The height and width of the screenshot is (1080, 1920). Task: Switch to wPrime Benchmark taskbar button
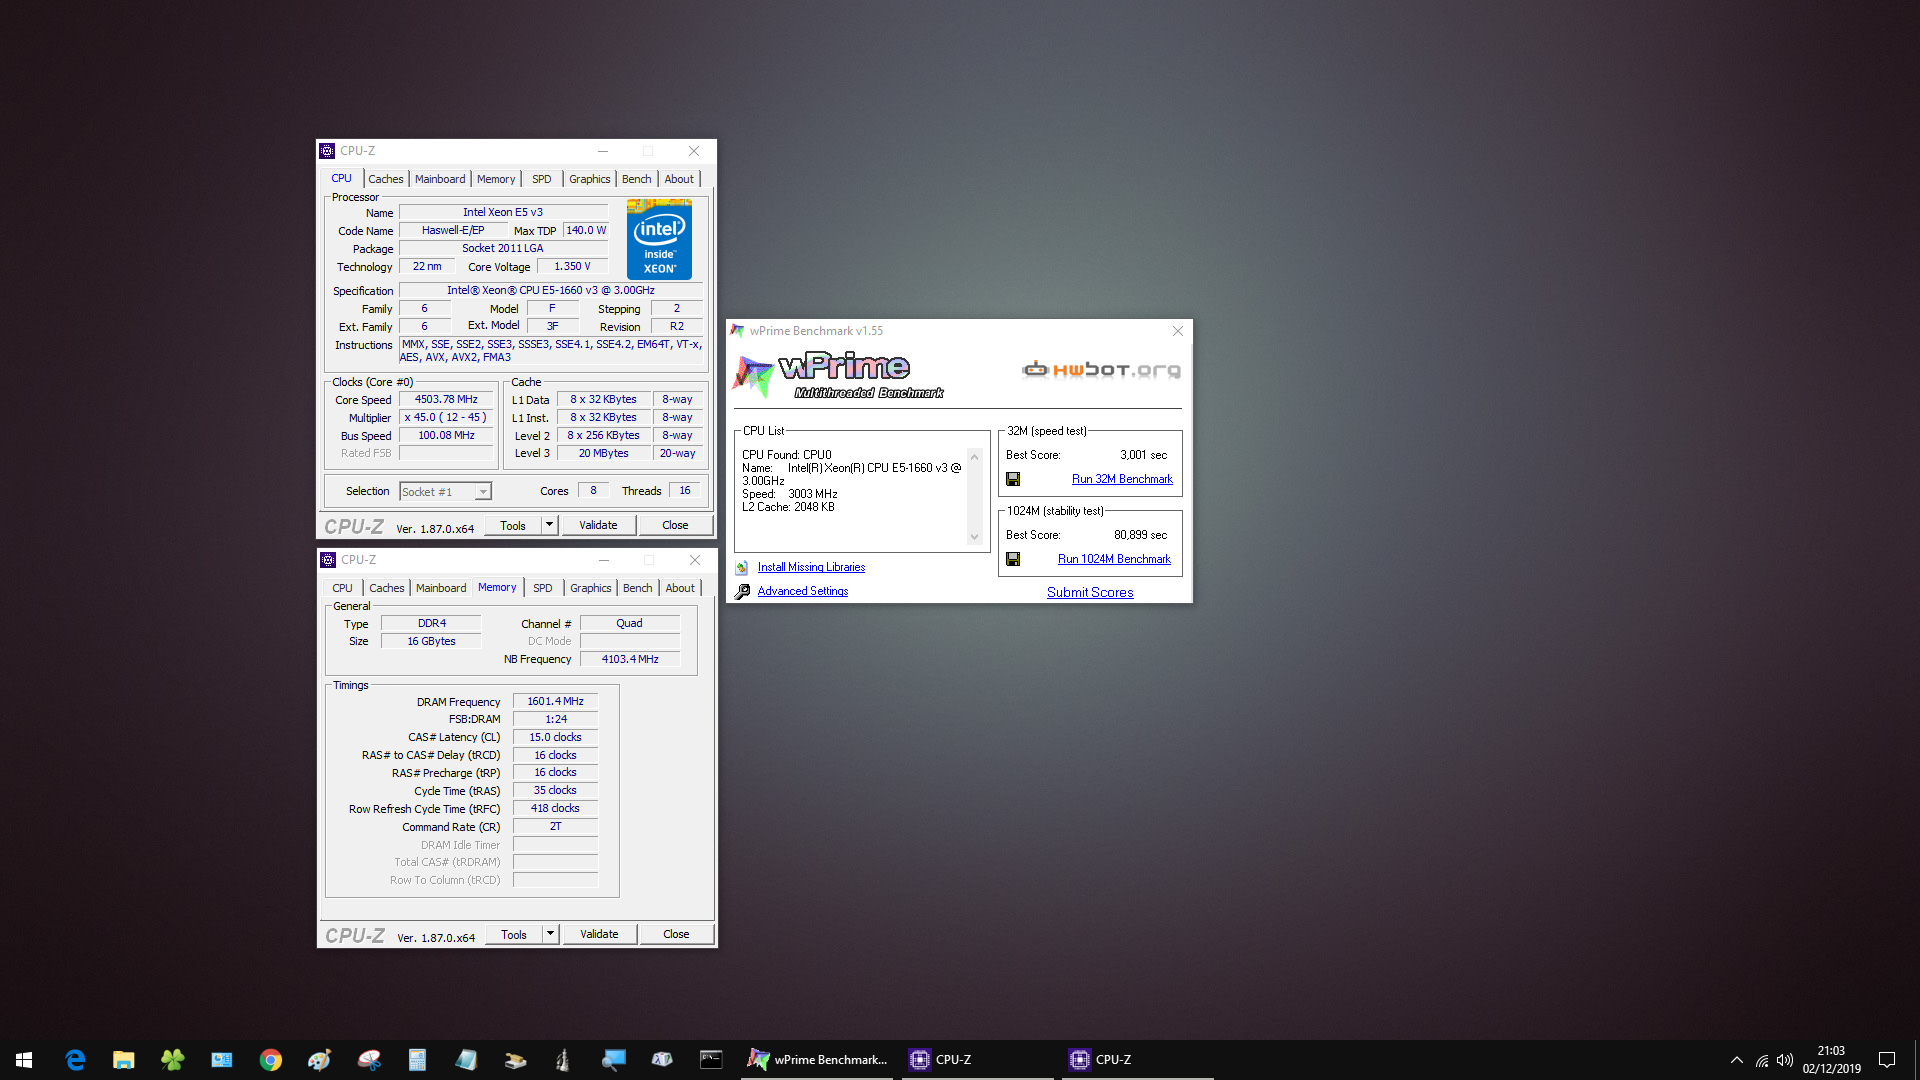tap(818, 1060)
